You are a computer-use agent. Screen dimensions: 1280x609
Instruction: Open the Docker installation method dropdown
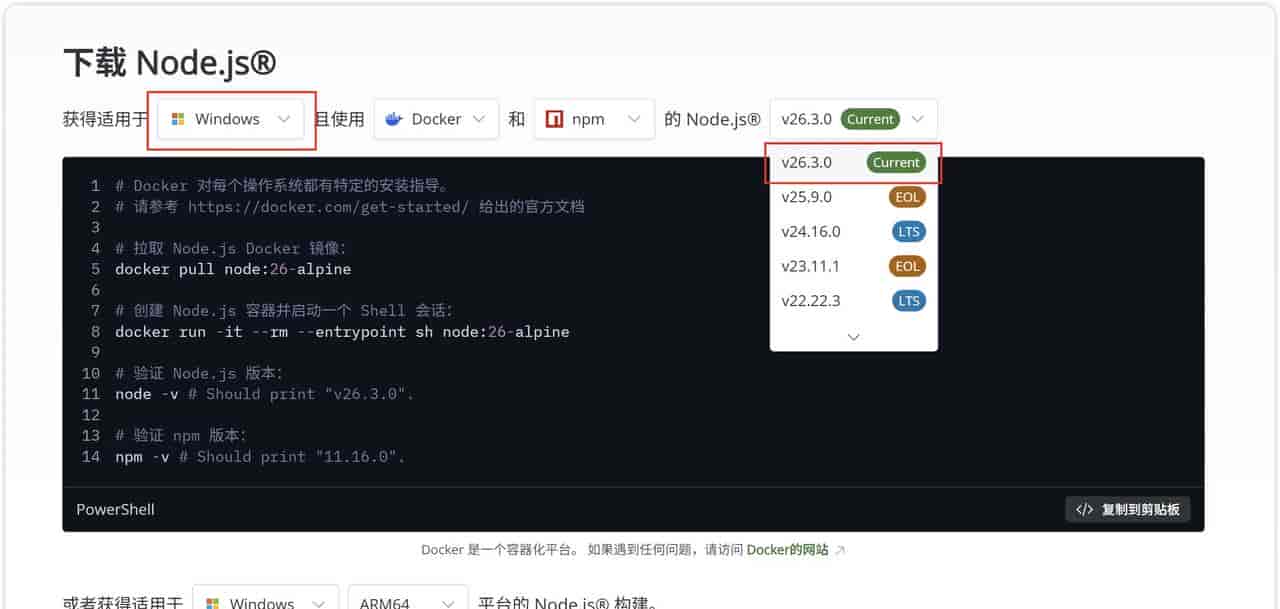[436, 119]
